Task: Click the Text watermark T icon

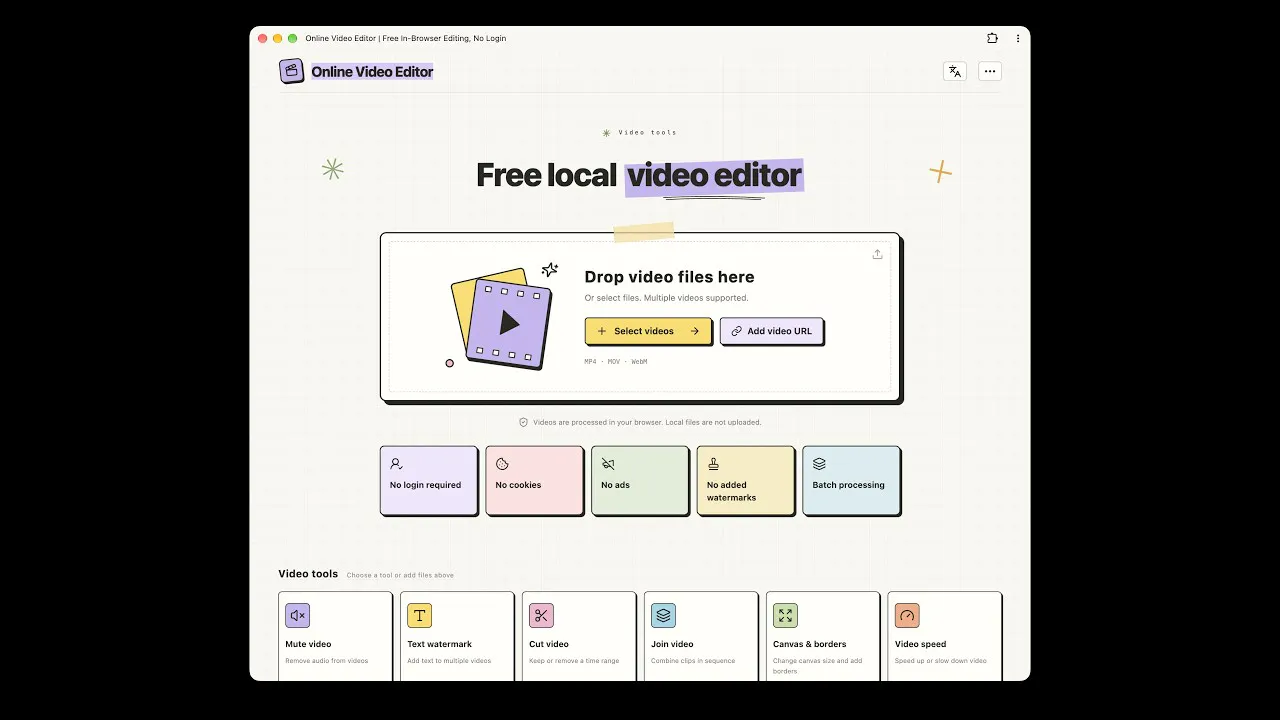Action: pyautogui.click(x=419, y=615)
